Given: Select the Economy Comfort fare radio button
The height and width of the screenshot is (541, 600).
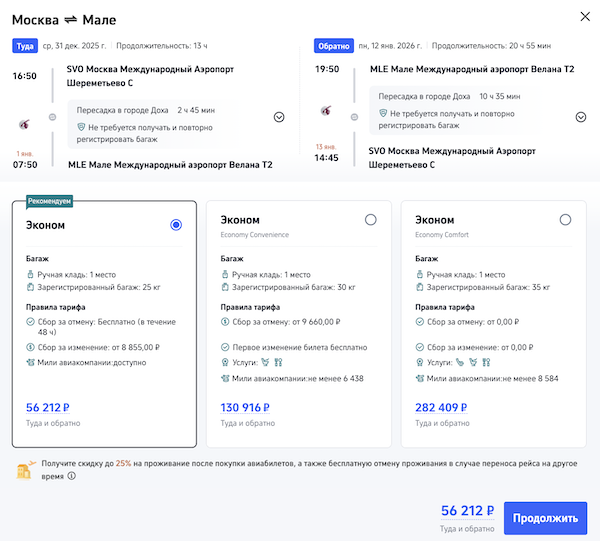Looking at the screenshot, I should (x=566, y=220).
